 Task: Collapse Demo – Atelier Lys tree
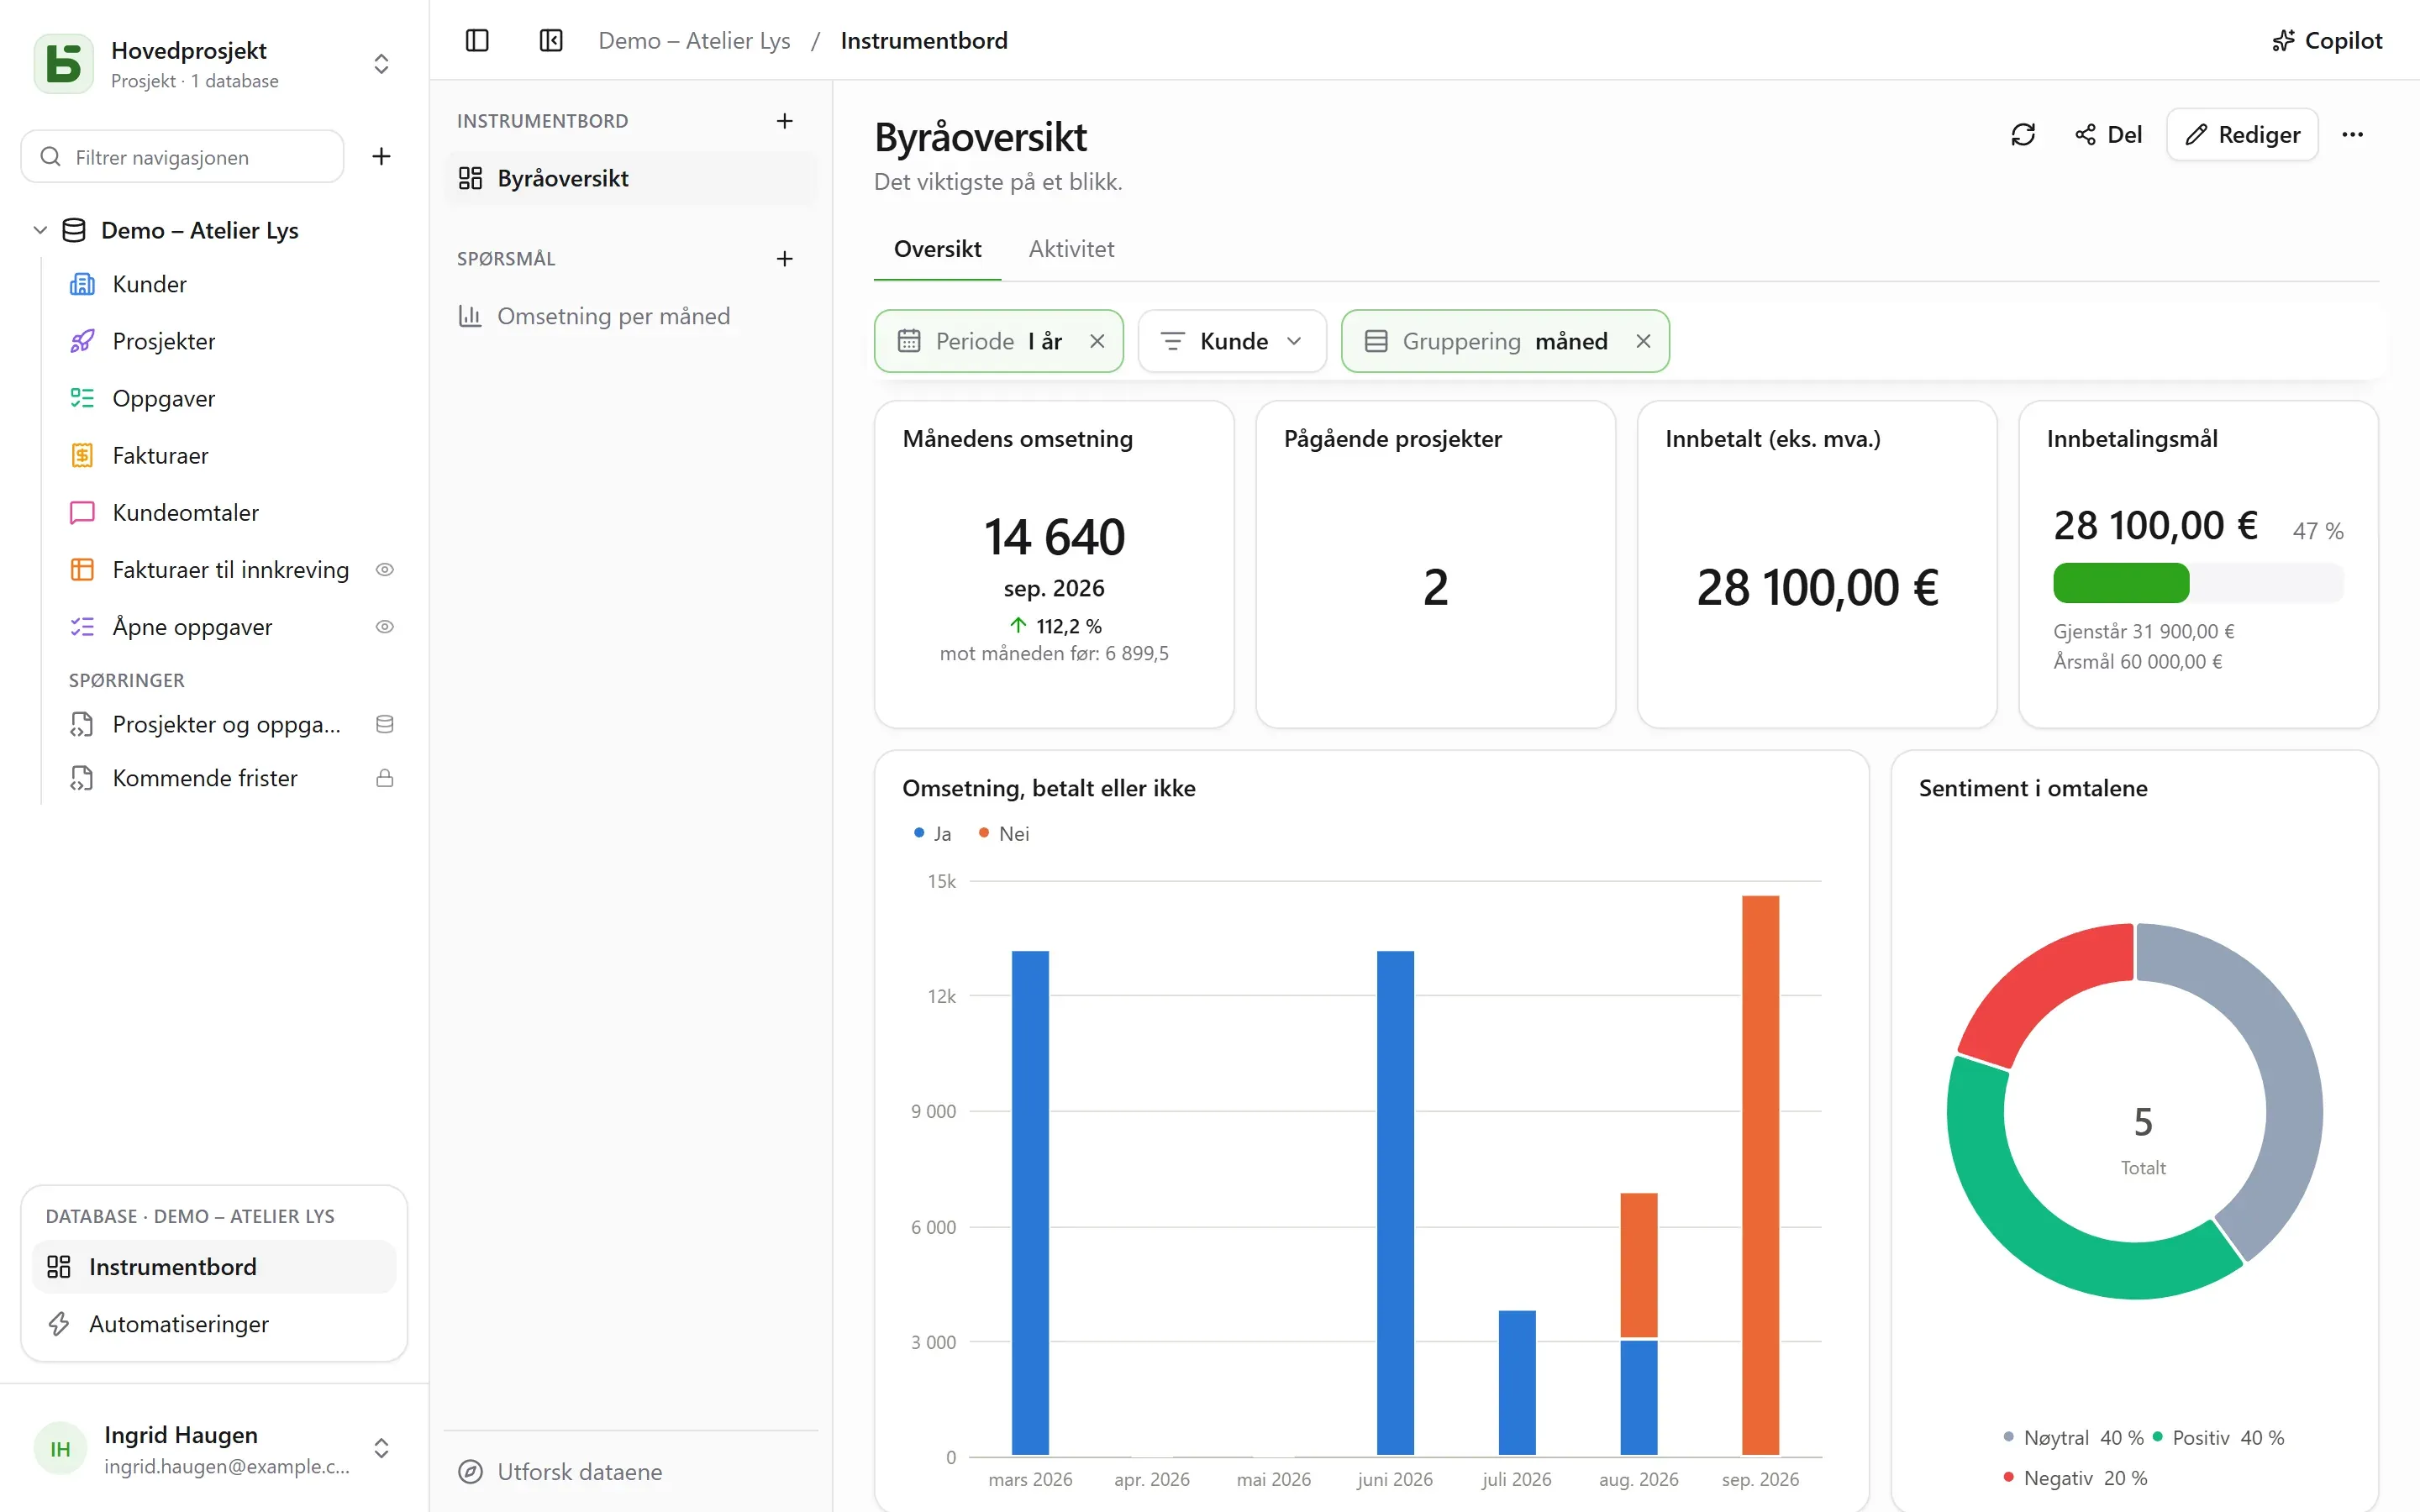40,230
